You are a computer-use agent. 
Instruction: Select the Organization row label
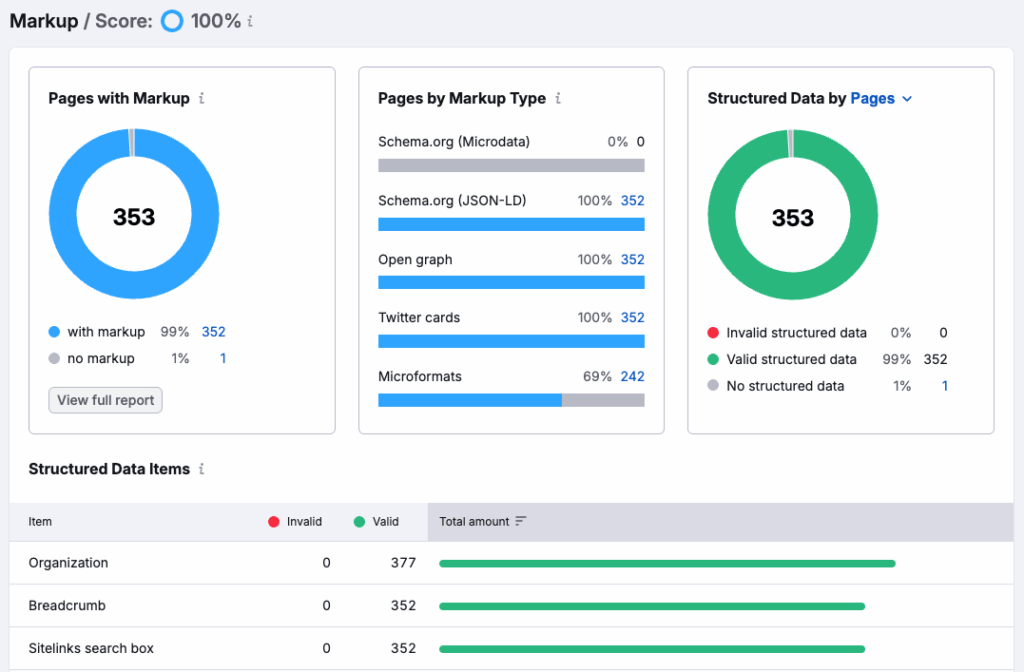pyautogui.click(x=69, y=563)
